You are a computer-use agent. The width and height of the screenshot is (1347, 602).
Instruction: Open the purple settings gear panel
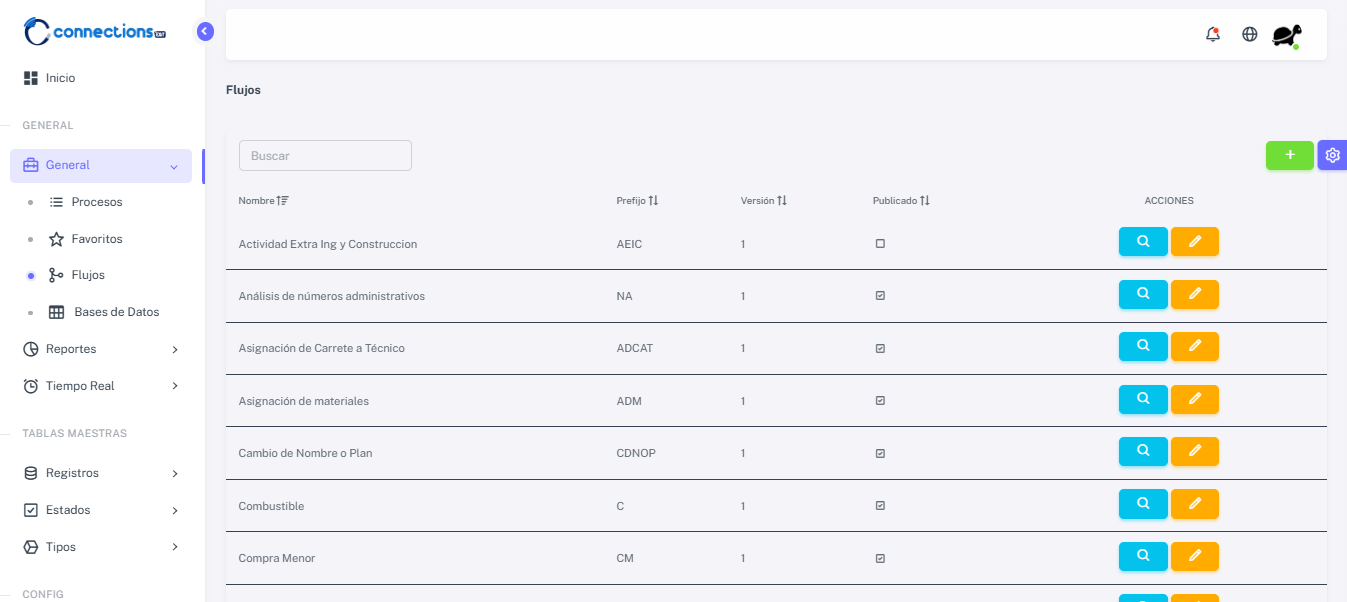coord(1332,155)
